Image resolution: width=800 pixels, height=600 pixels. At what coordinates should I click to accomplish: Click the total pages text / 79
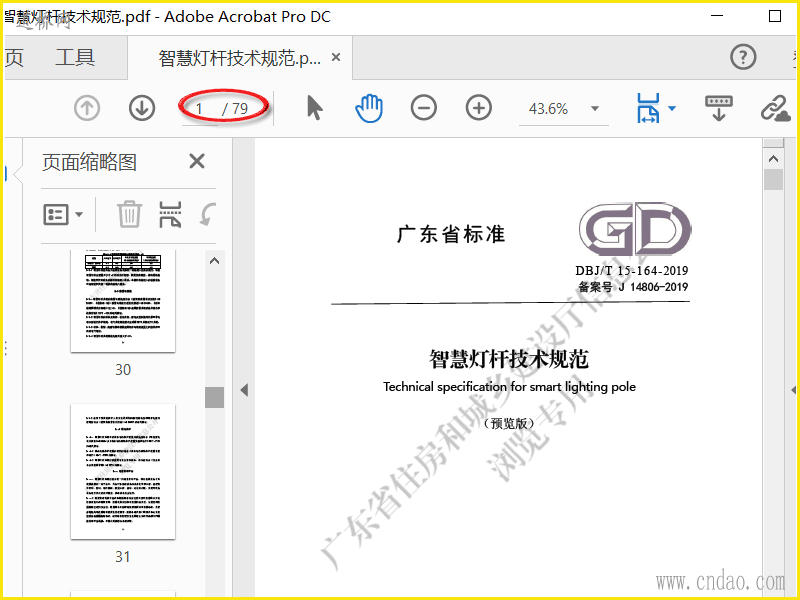click(x=235, y=109)
